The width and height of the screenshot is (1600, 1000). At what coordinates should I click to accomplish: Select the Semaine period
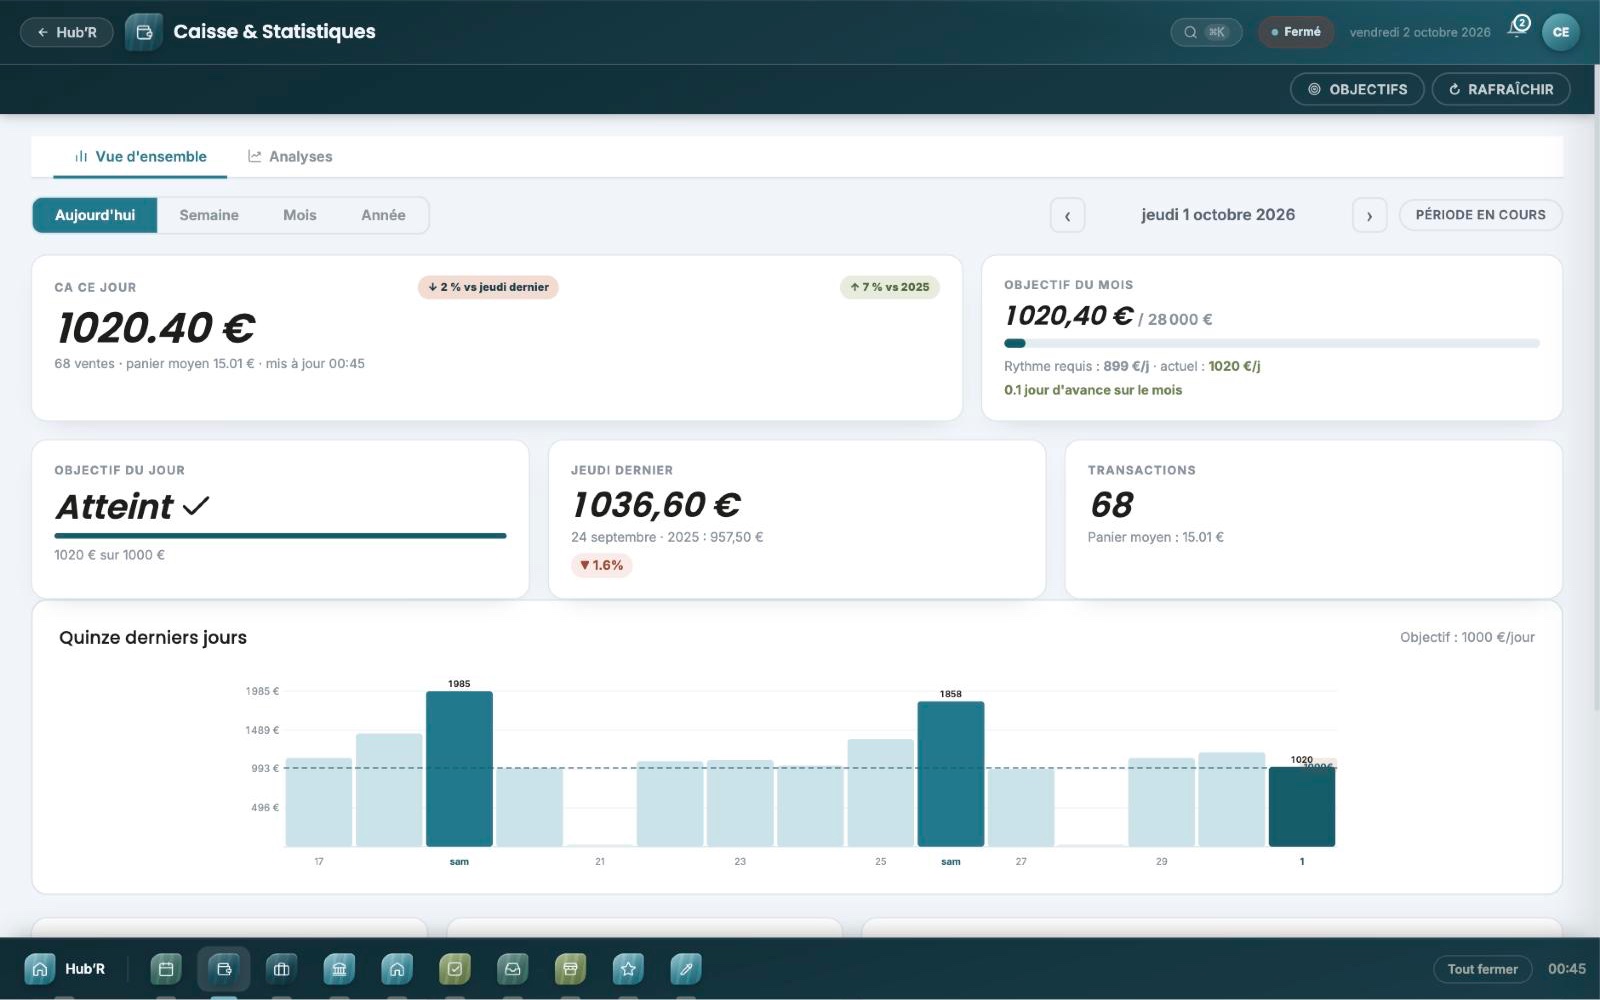pos(209,215)
